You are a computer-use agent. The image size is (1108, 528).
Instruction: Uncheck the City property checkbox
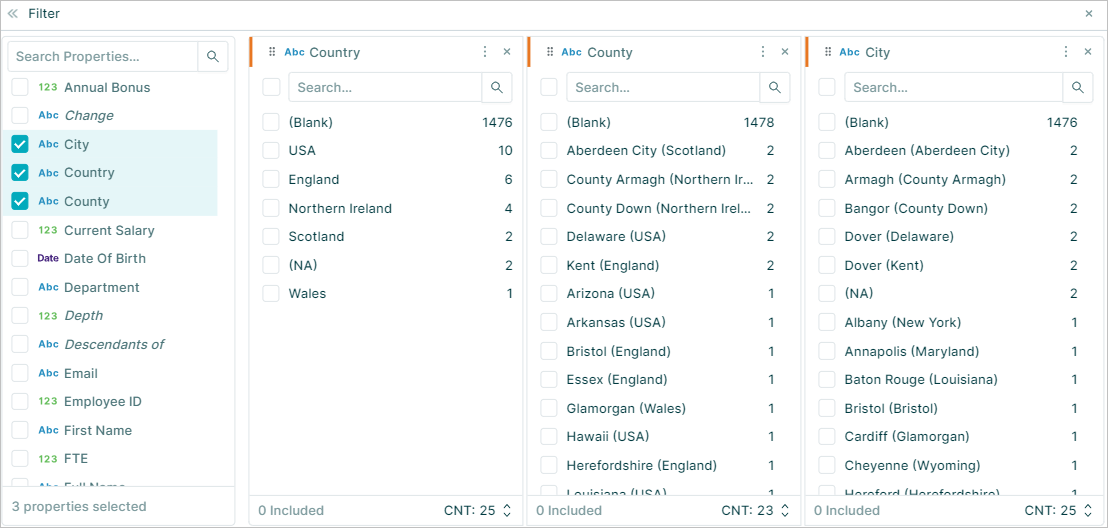[20, 144]
